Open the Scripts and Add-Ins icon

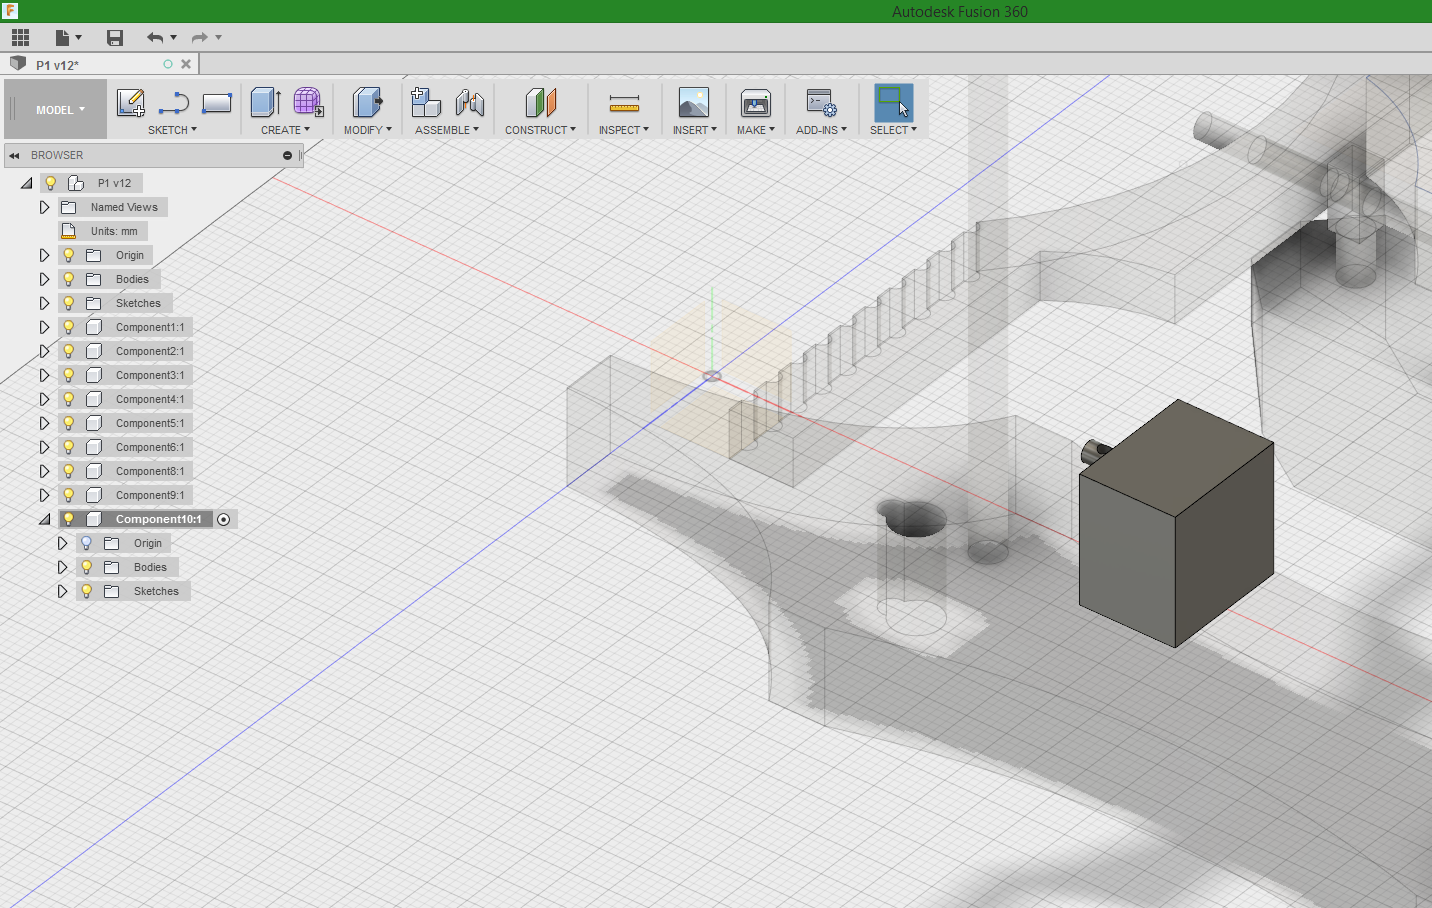click(821, 102)
